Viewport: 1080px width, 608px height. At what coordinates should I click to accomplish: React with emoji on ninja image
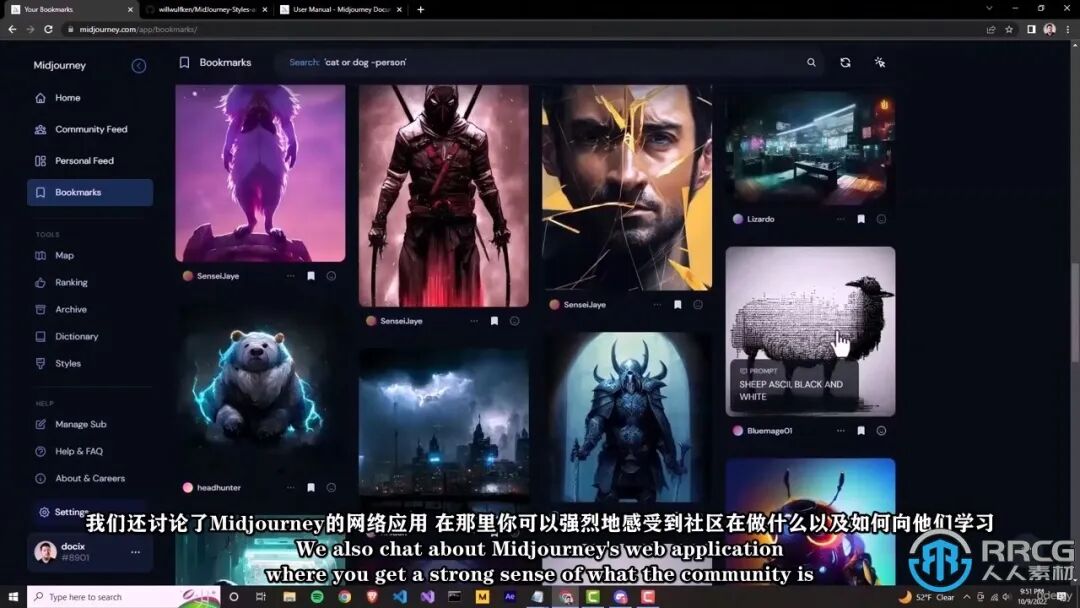point(515,321)
